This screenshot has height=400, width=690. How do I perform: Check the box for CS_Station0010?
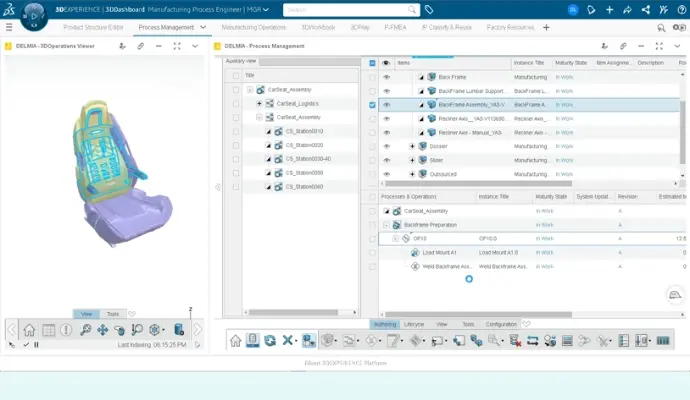[x=236, y=131]
